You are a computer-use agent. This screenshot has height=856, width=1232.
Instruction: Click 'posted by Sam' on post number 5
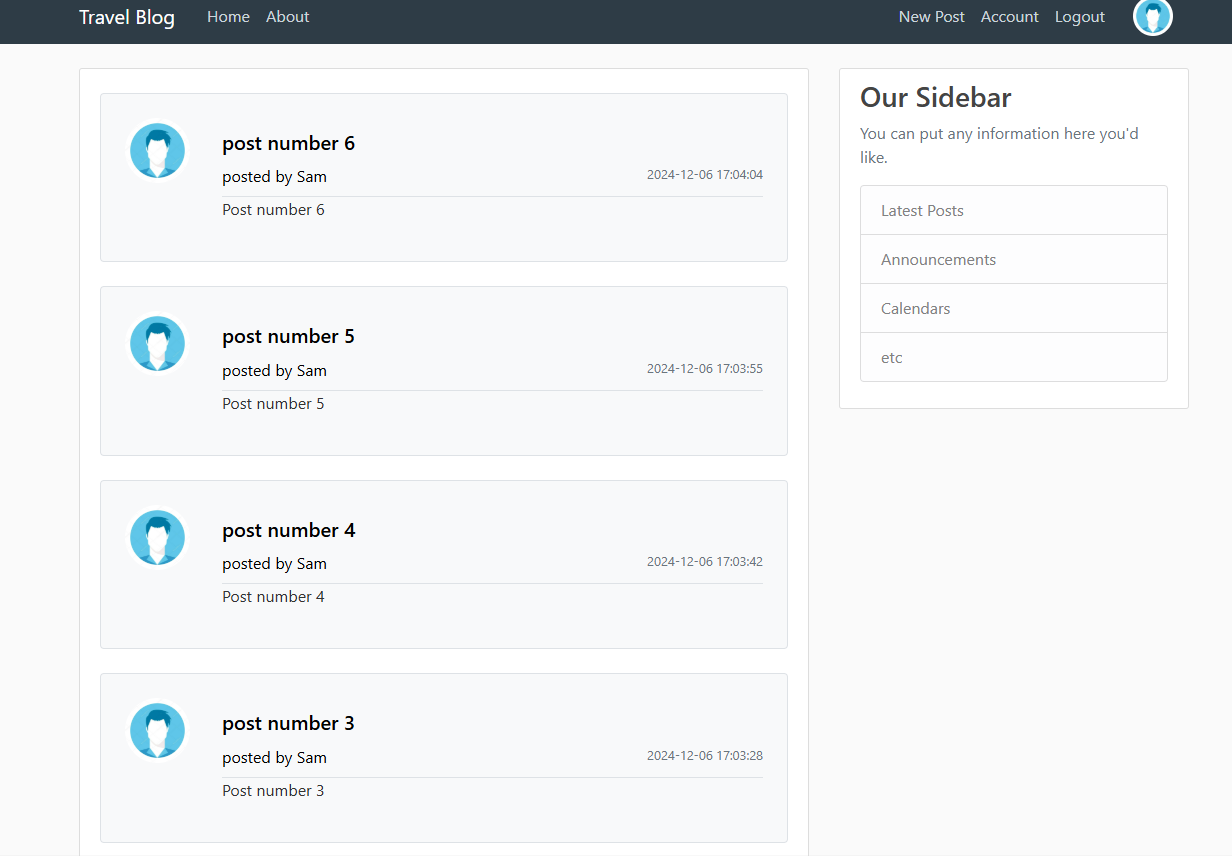tap(274, 371)
